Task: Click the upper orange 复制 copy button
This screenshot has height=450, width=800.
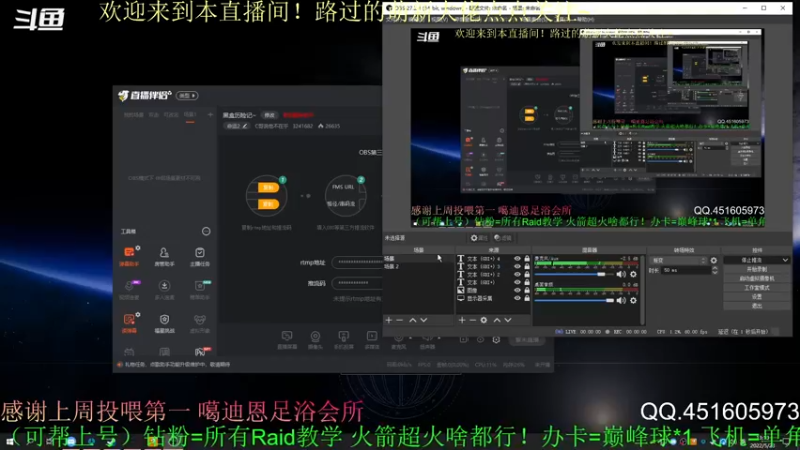Action: (x=268, y=187)
